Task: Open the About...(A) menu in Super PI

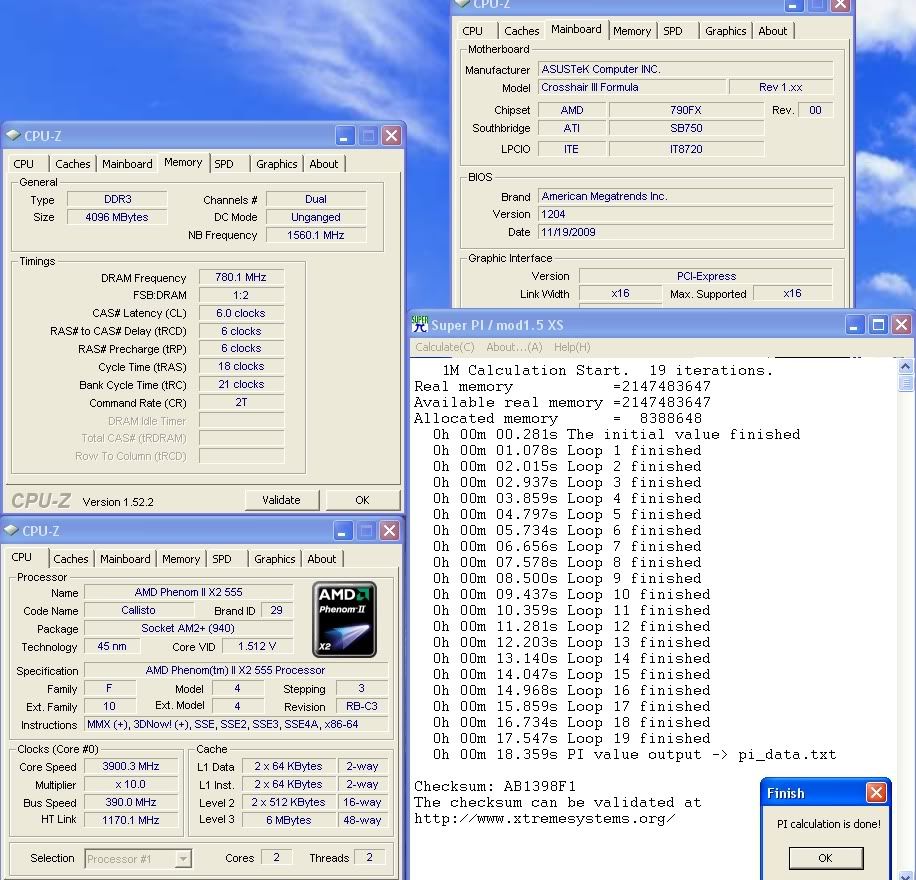Action: (514, 347)
